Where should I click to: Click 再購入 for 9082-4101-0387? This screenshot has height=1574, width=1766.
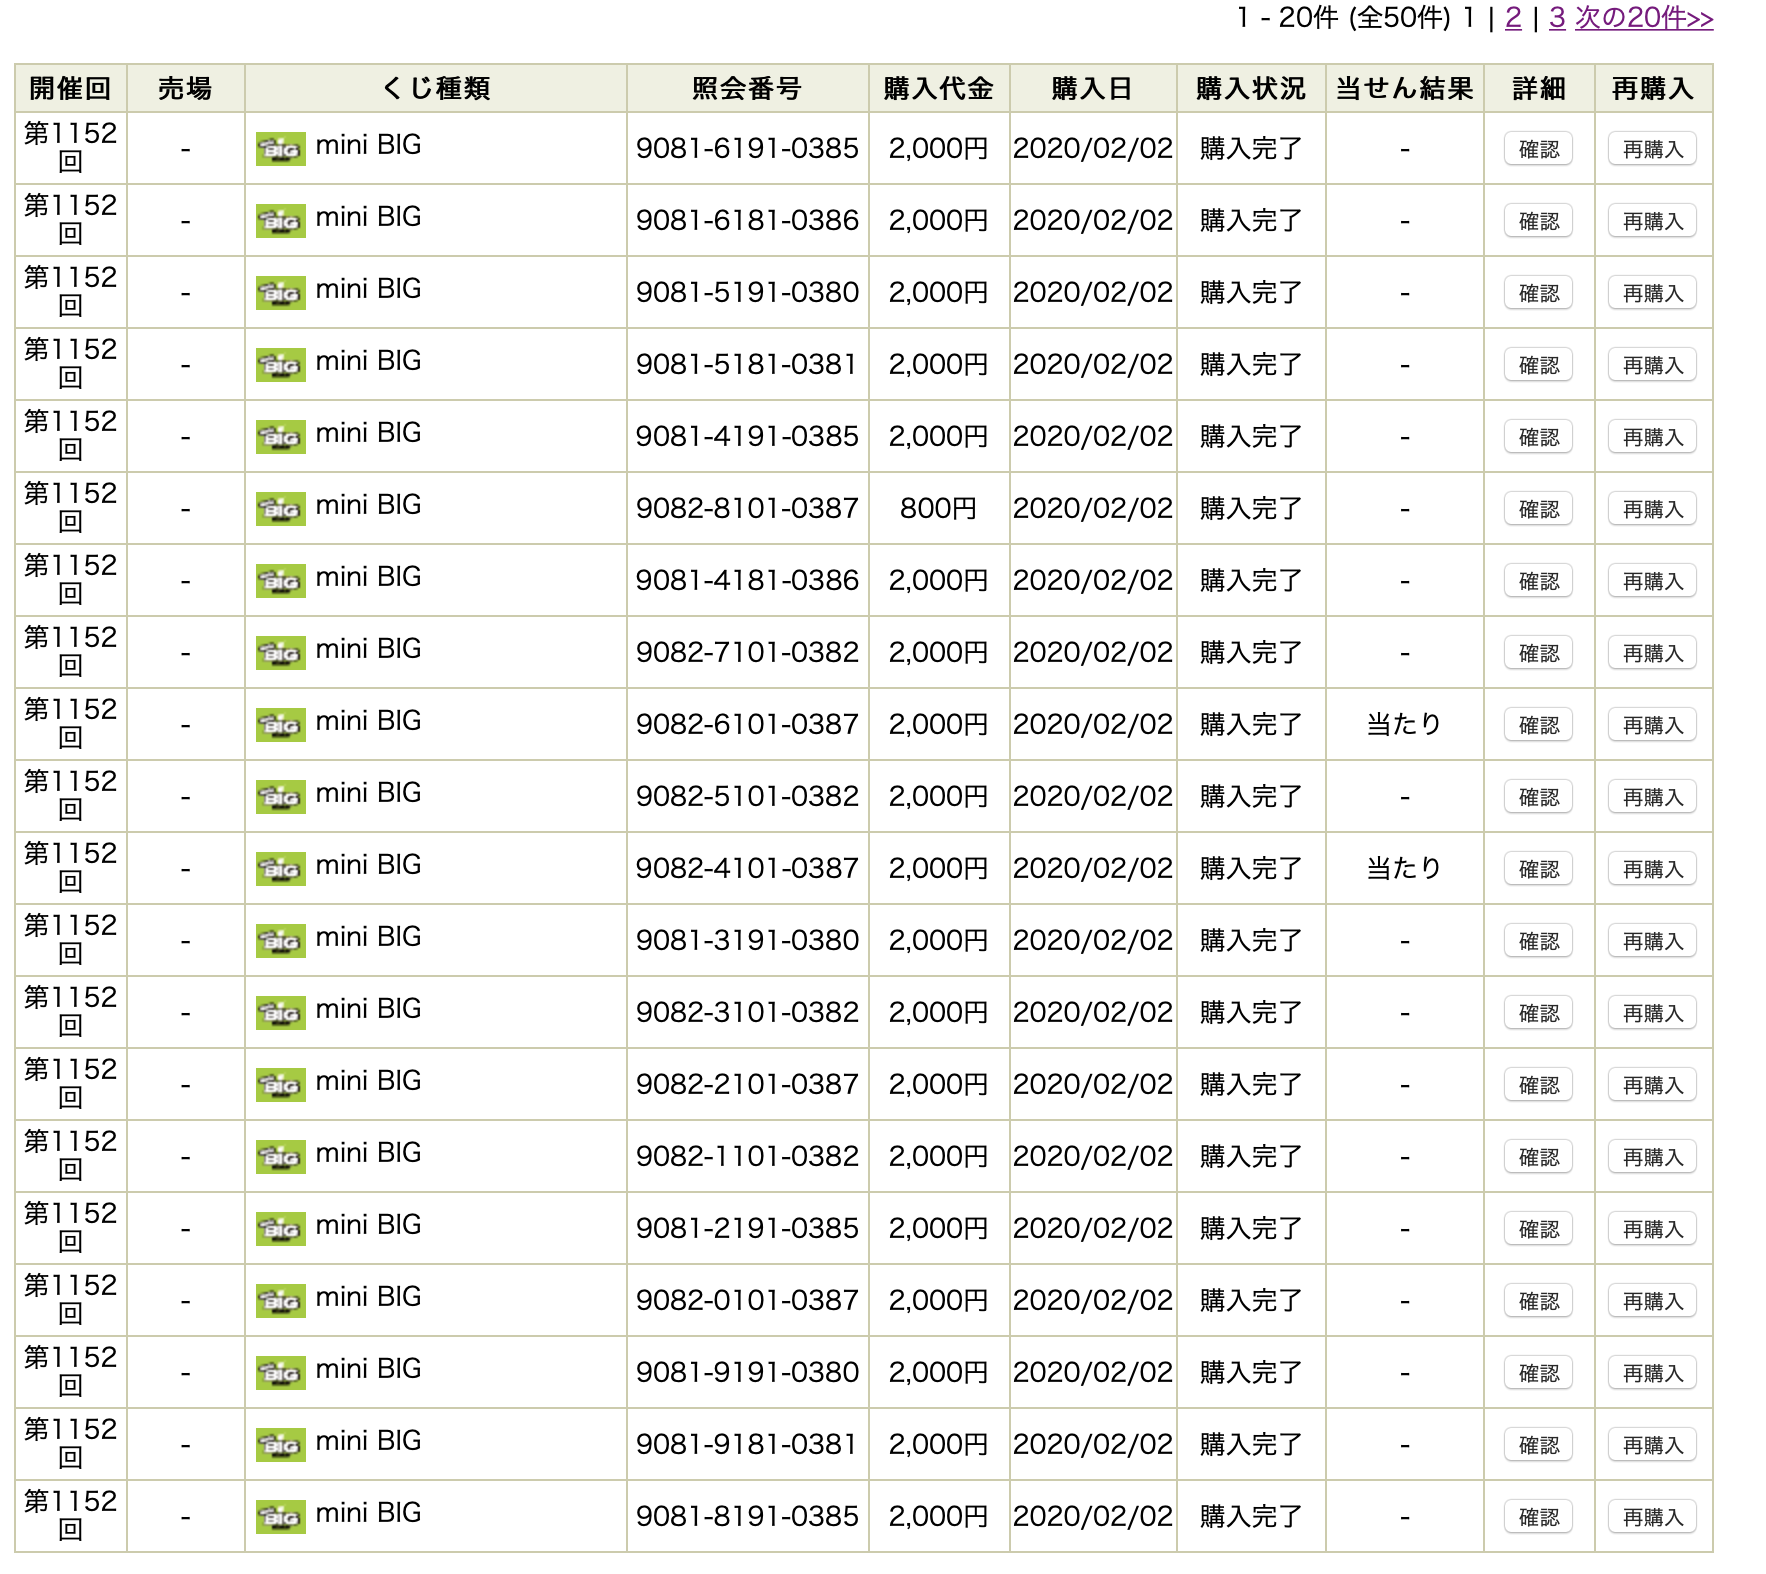pyautogui.click(x=1652, y=869)
